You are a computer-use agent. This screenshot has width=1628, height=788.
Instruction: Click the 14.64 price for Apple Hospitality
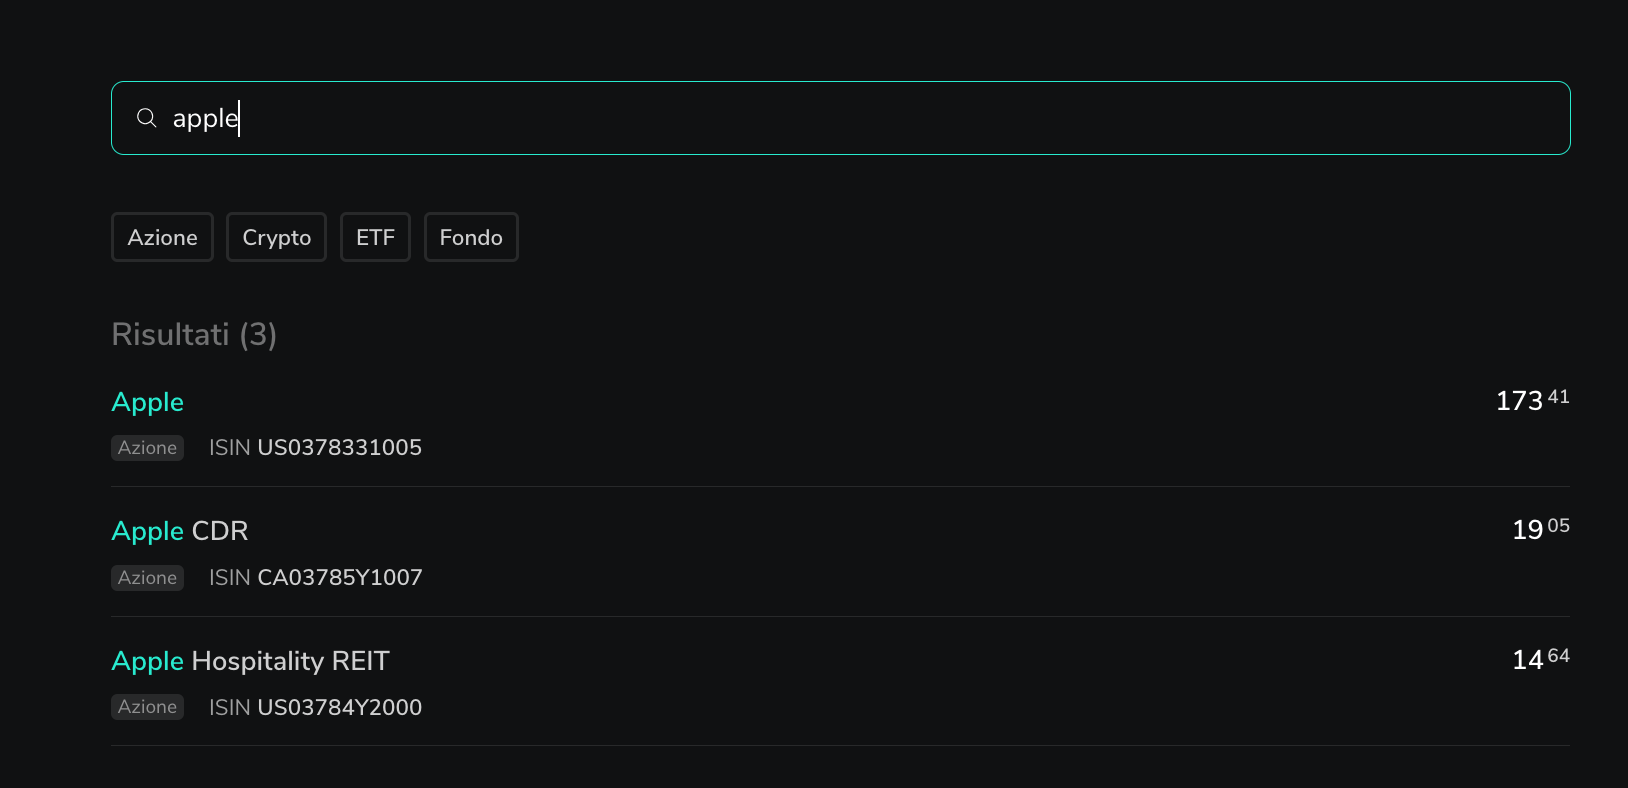pyautogui.click(x=1540, y=659)
